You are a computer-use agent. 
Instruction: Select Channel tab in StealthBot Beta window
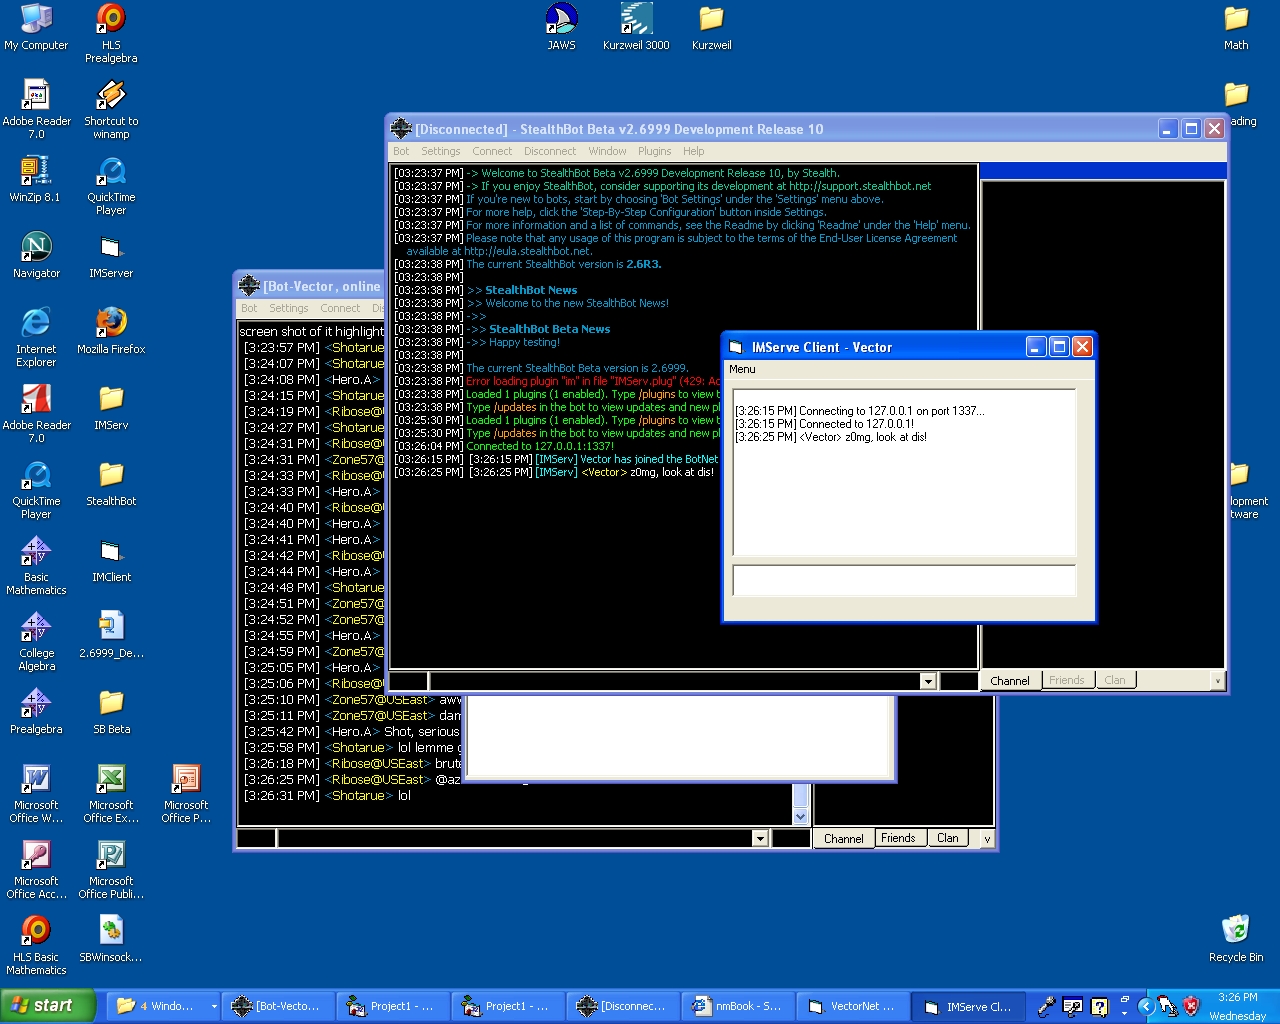coord(1010,681)
